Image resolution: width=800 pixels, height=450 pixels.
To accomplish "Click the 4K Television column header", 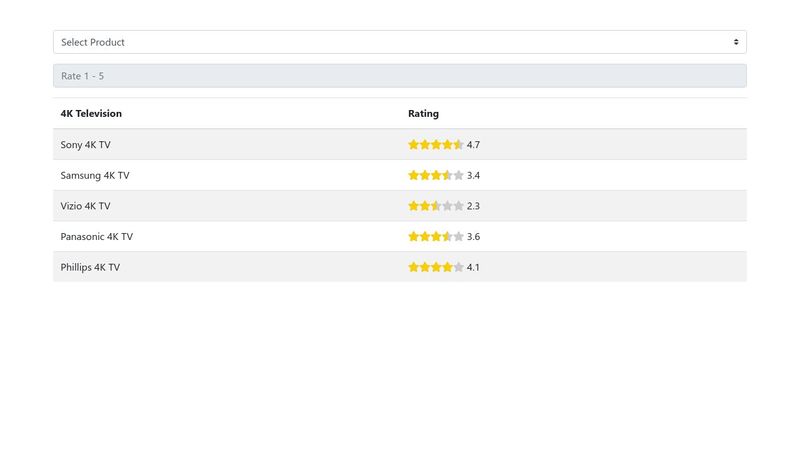I will [x=91, y=114].
